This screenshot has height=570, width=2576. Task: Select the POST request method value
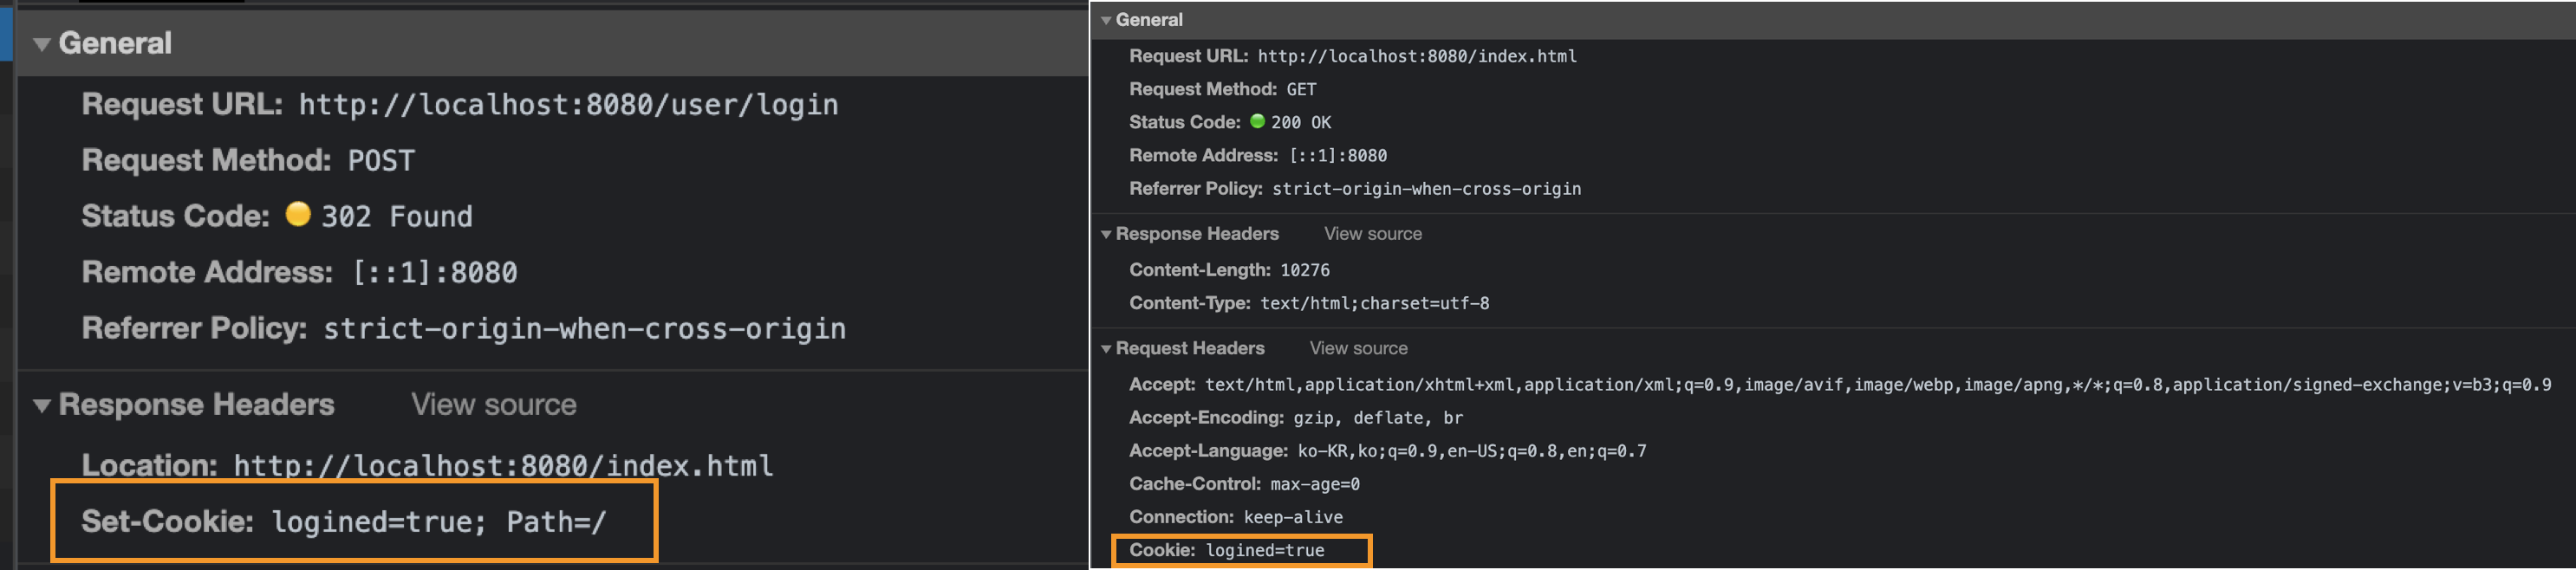[x=381, y=160]
